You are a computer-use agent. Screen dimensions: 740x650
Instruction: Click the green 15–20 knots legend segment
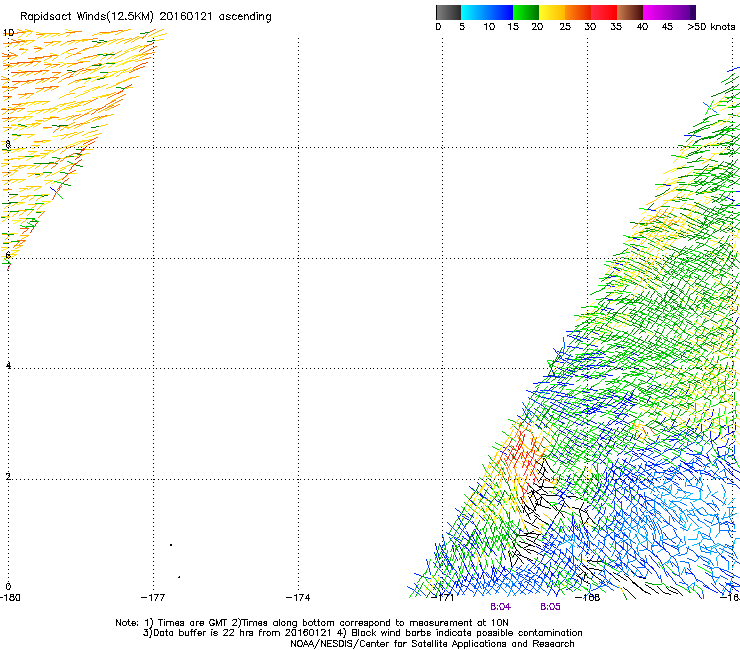point(526,12)
